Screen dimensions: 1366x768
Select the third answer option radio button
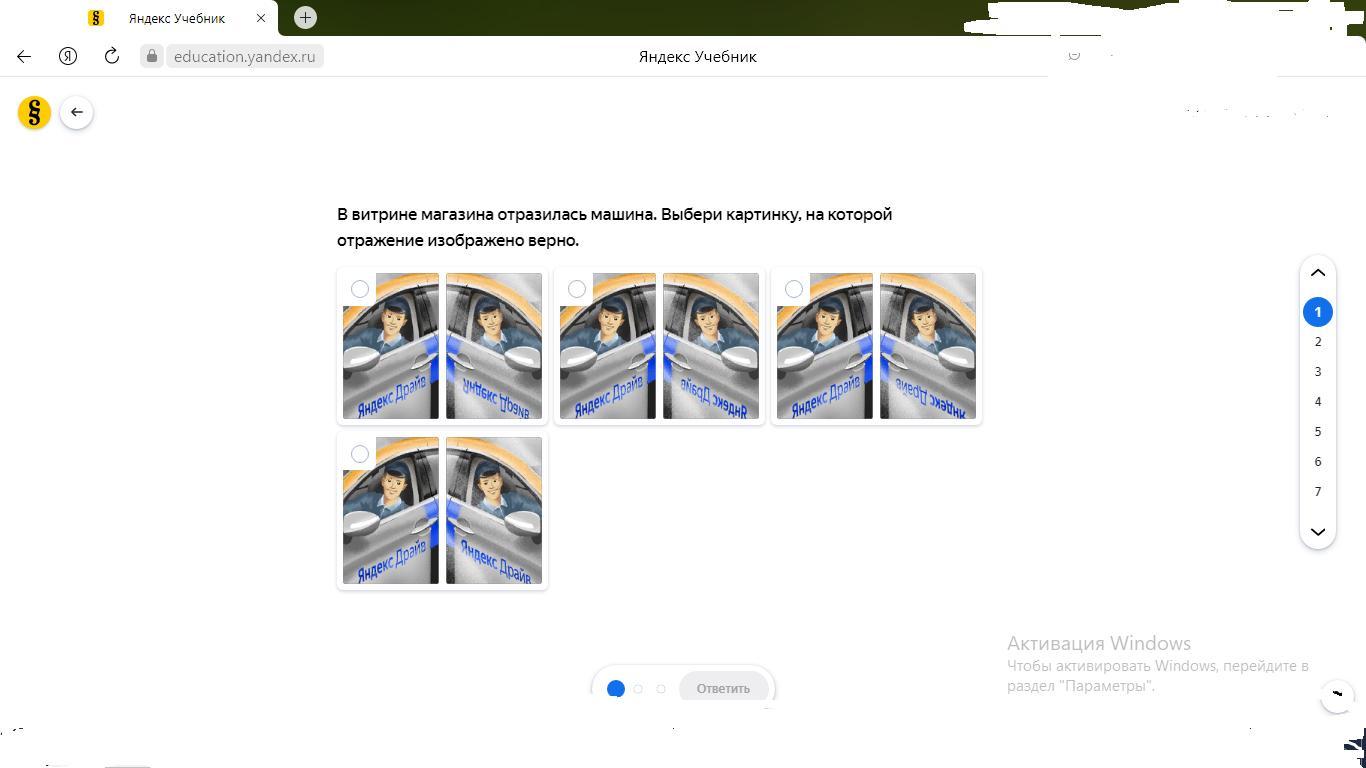[x=794, y=290]
